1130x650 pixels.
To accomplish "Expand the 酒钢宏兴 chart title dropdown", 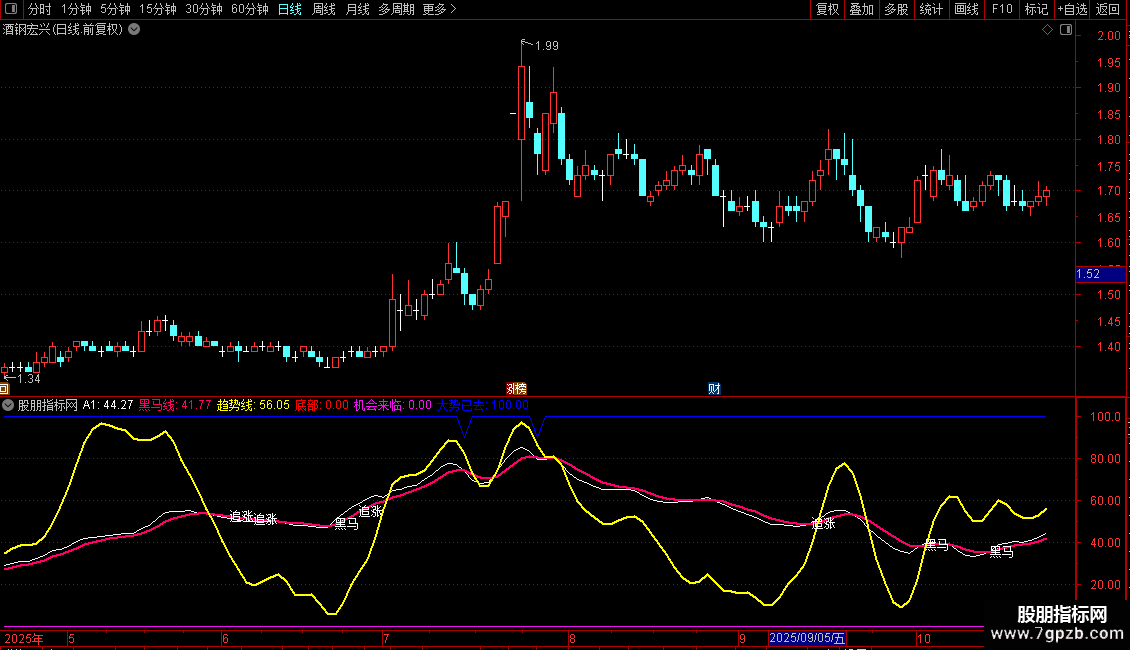I will [x=134, y=30].
